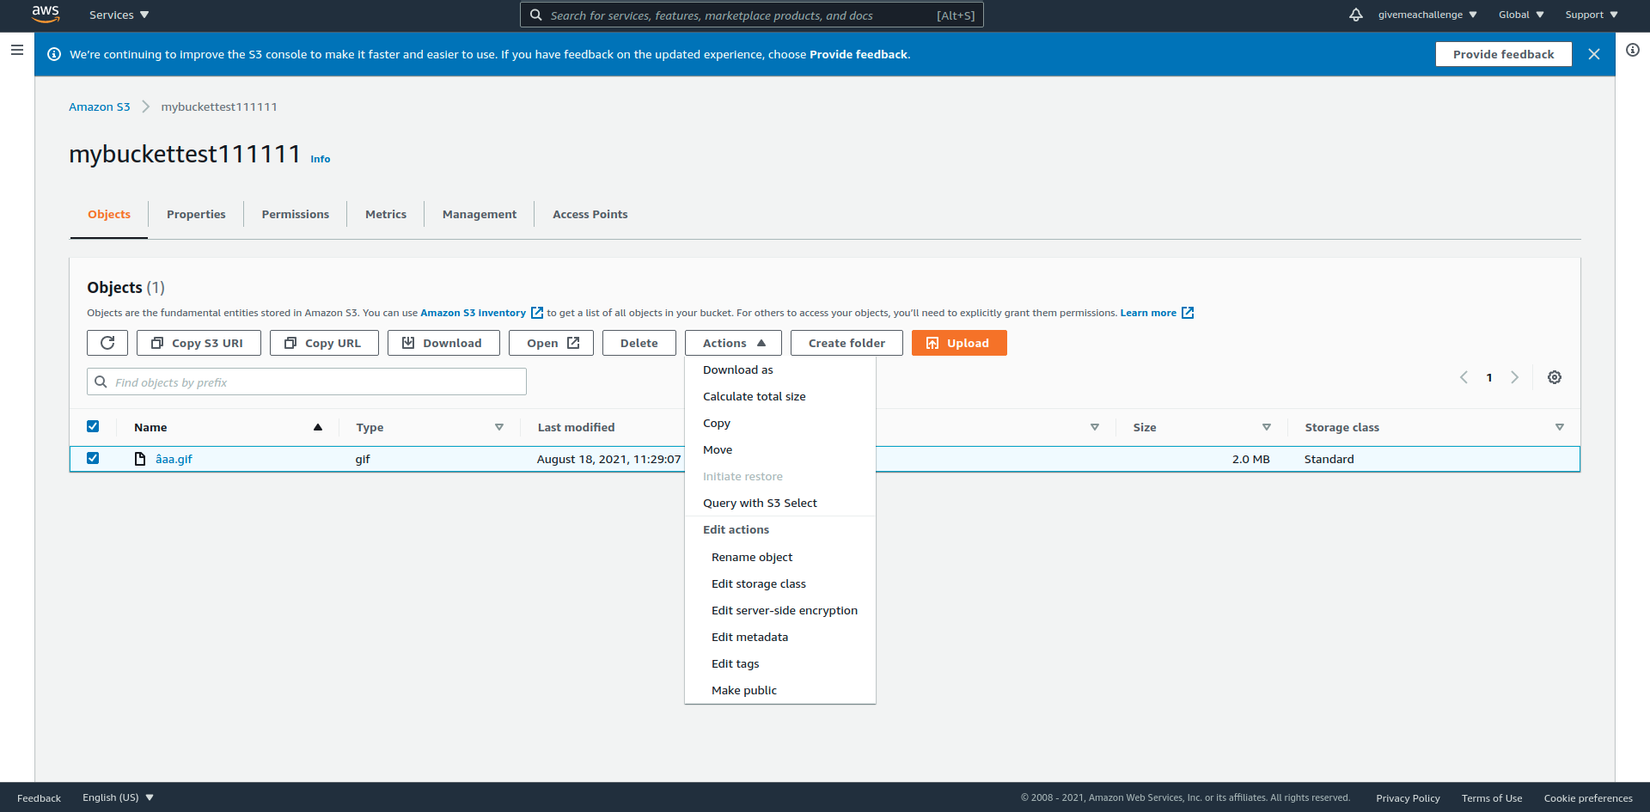This screenshot has height=812, width=1650.
Task: Open the Privacy Policy footer link
Action: coord(1408,798)
